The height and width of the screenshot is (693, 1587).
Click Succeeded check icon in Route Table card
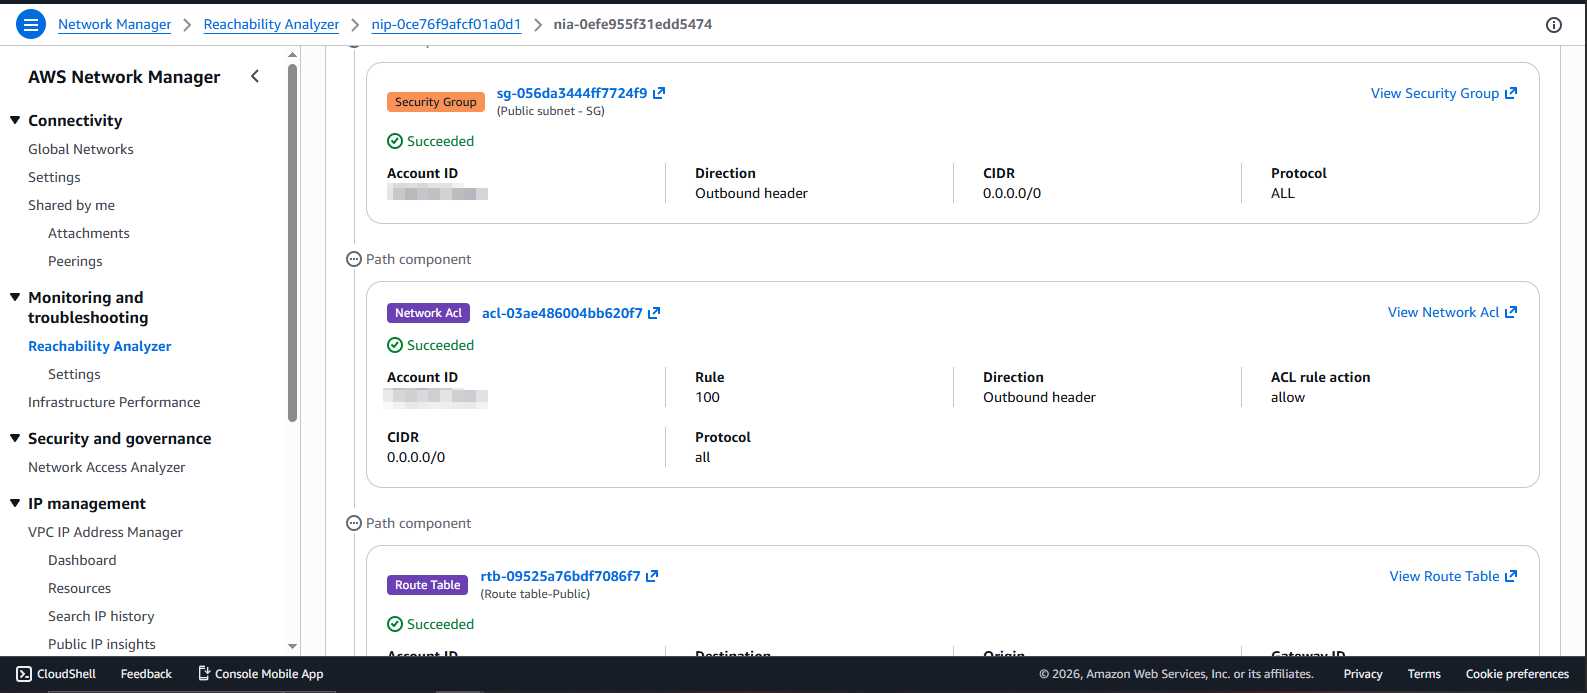pyautogui.click(x=395, y=624)
